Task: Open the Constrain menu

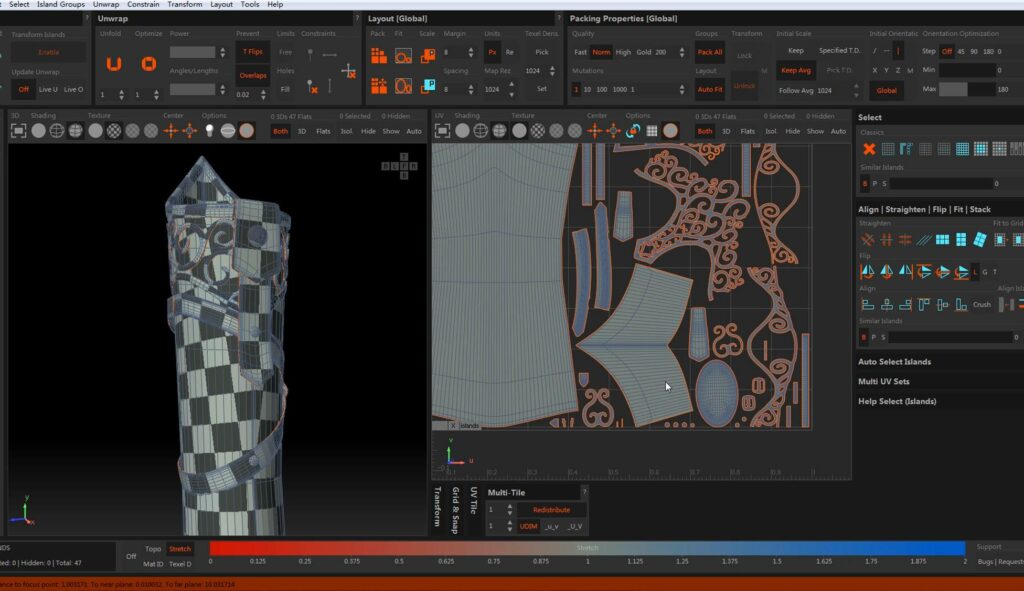Action: 143,5
